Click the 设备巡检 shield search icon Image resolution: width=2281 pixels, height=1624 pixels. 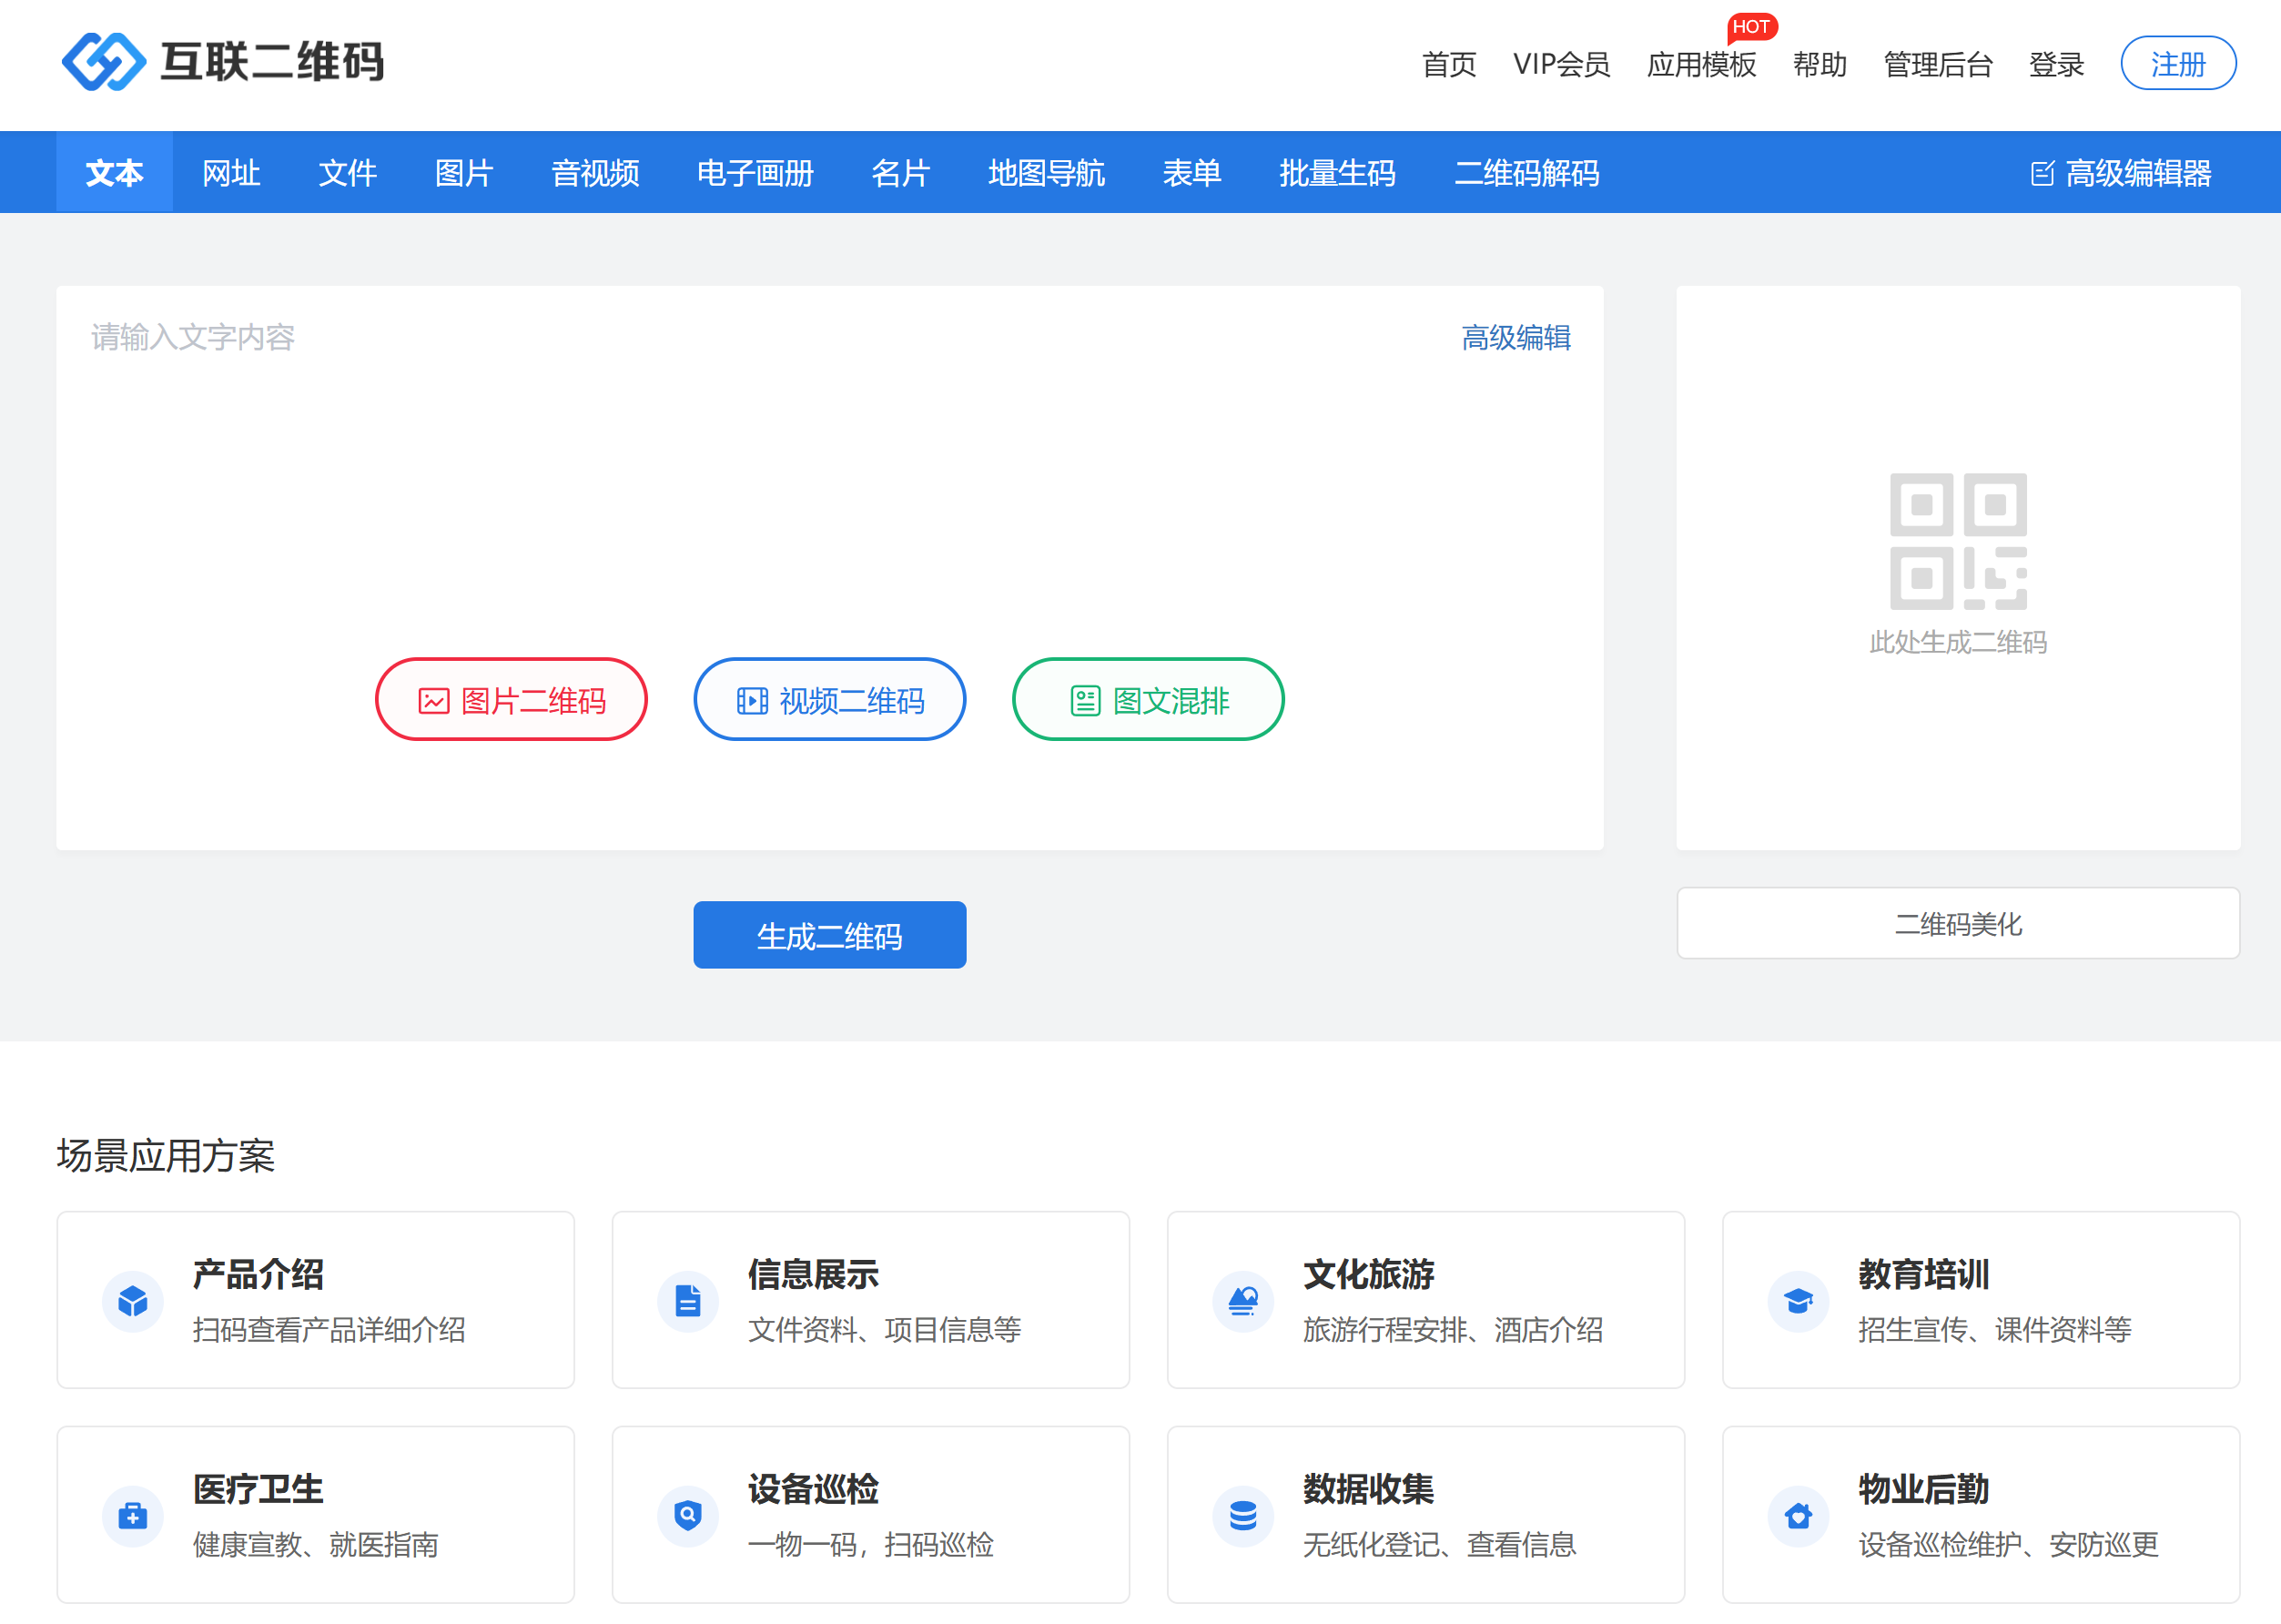tap(688, 1516)
